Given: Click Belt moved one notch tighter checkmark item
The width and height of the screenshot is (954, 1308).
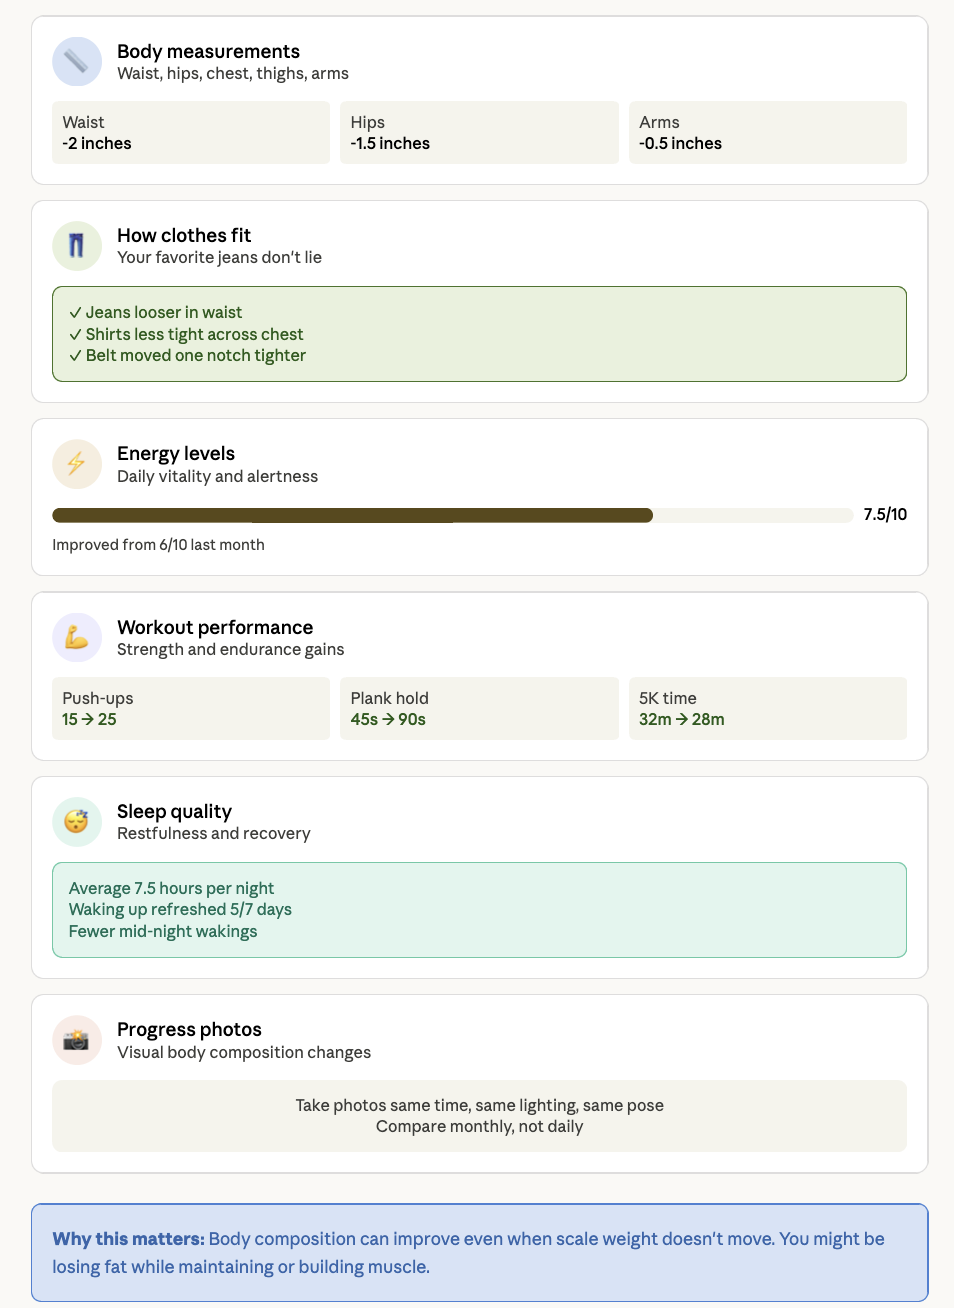Looking at the screenshot, I should [x=188, y=356].
